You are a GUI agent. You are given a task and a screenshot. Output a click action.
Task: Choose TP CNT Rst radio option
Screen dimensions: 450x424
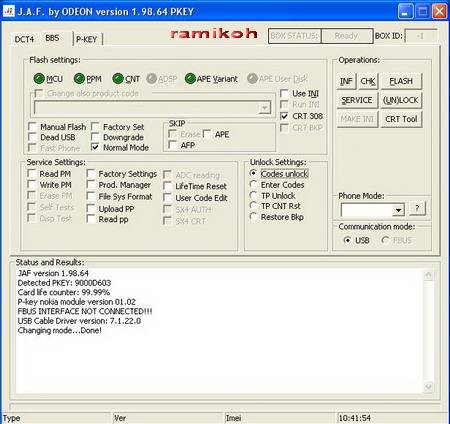253,206
